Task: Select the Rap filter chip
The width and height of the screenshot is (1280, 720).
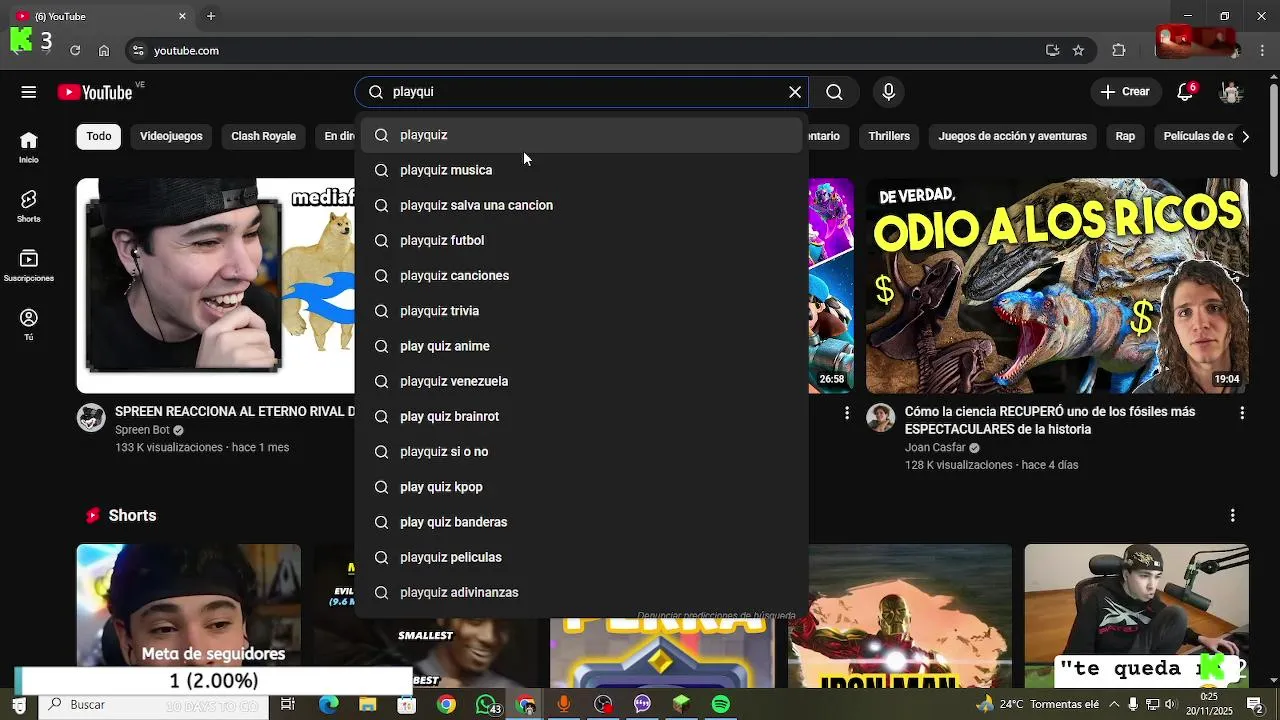Action: (1125, 136)
